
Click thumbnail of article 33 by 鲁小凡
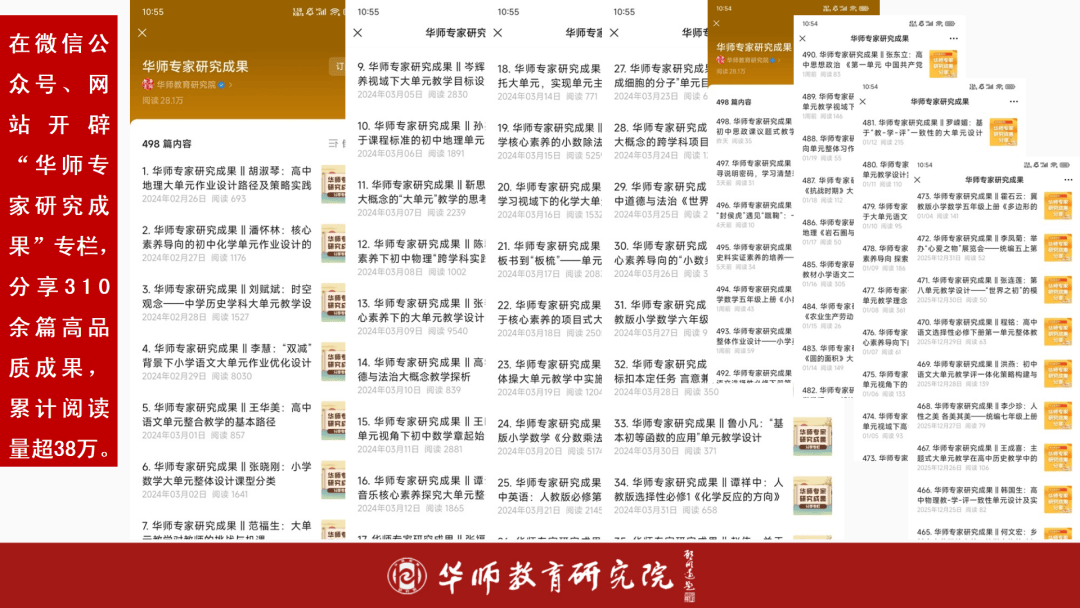click(812, 436)
